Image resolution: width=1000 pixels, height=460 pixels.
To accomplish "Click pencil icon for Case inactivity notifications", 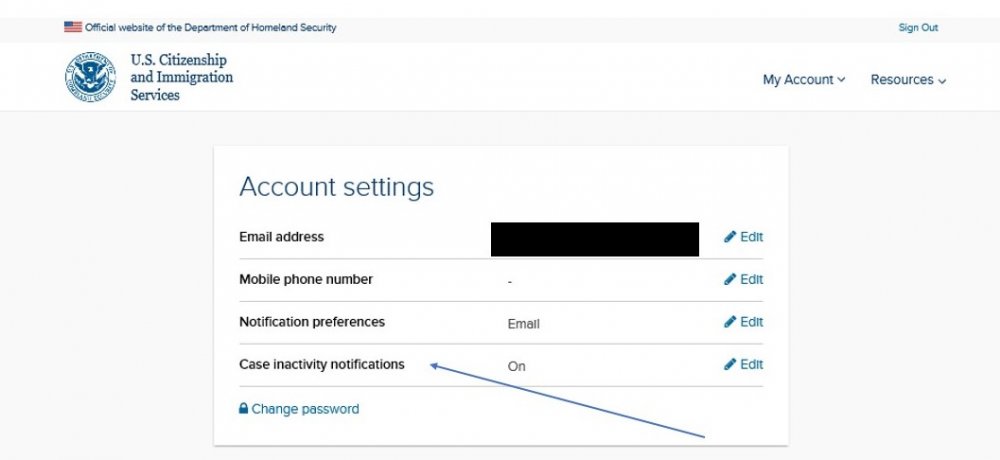I will pos(730,364).
